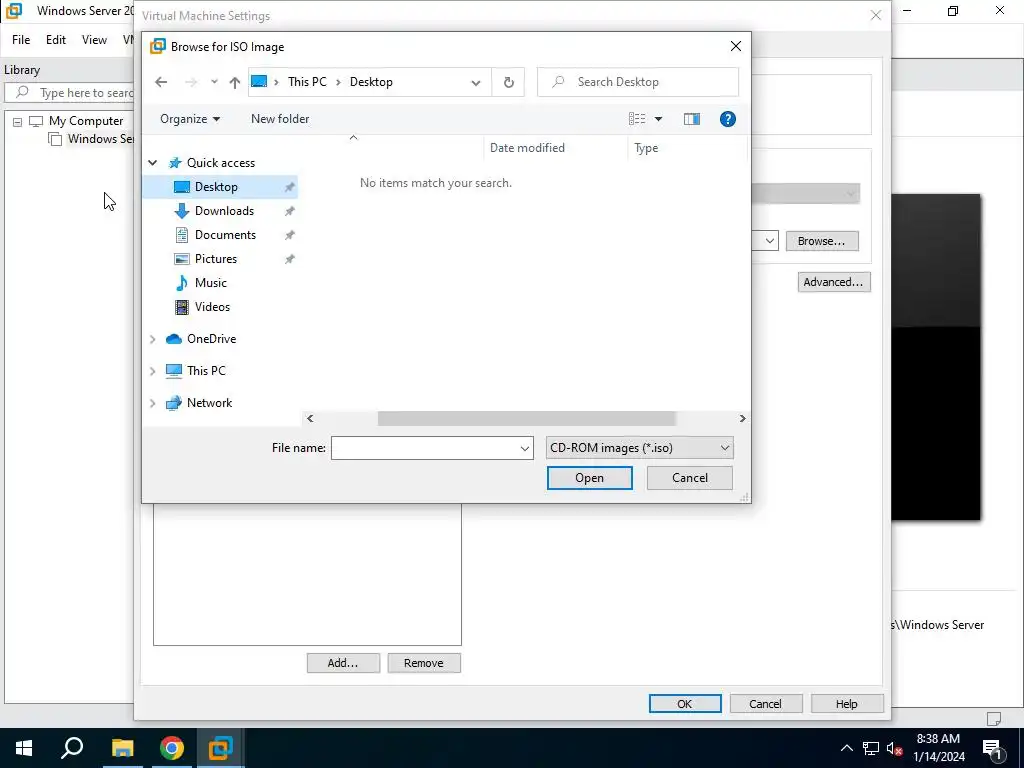Open the View menu in VMware

[x=94, y=40]
